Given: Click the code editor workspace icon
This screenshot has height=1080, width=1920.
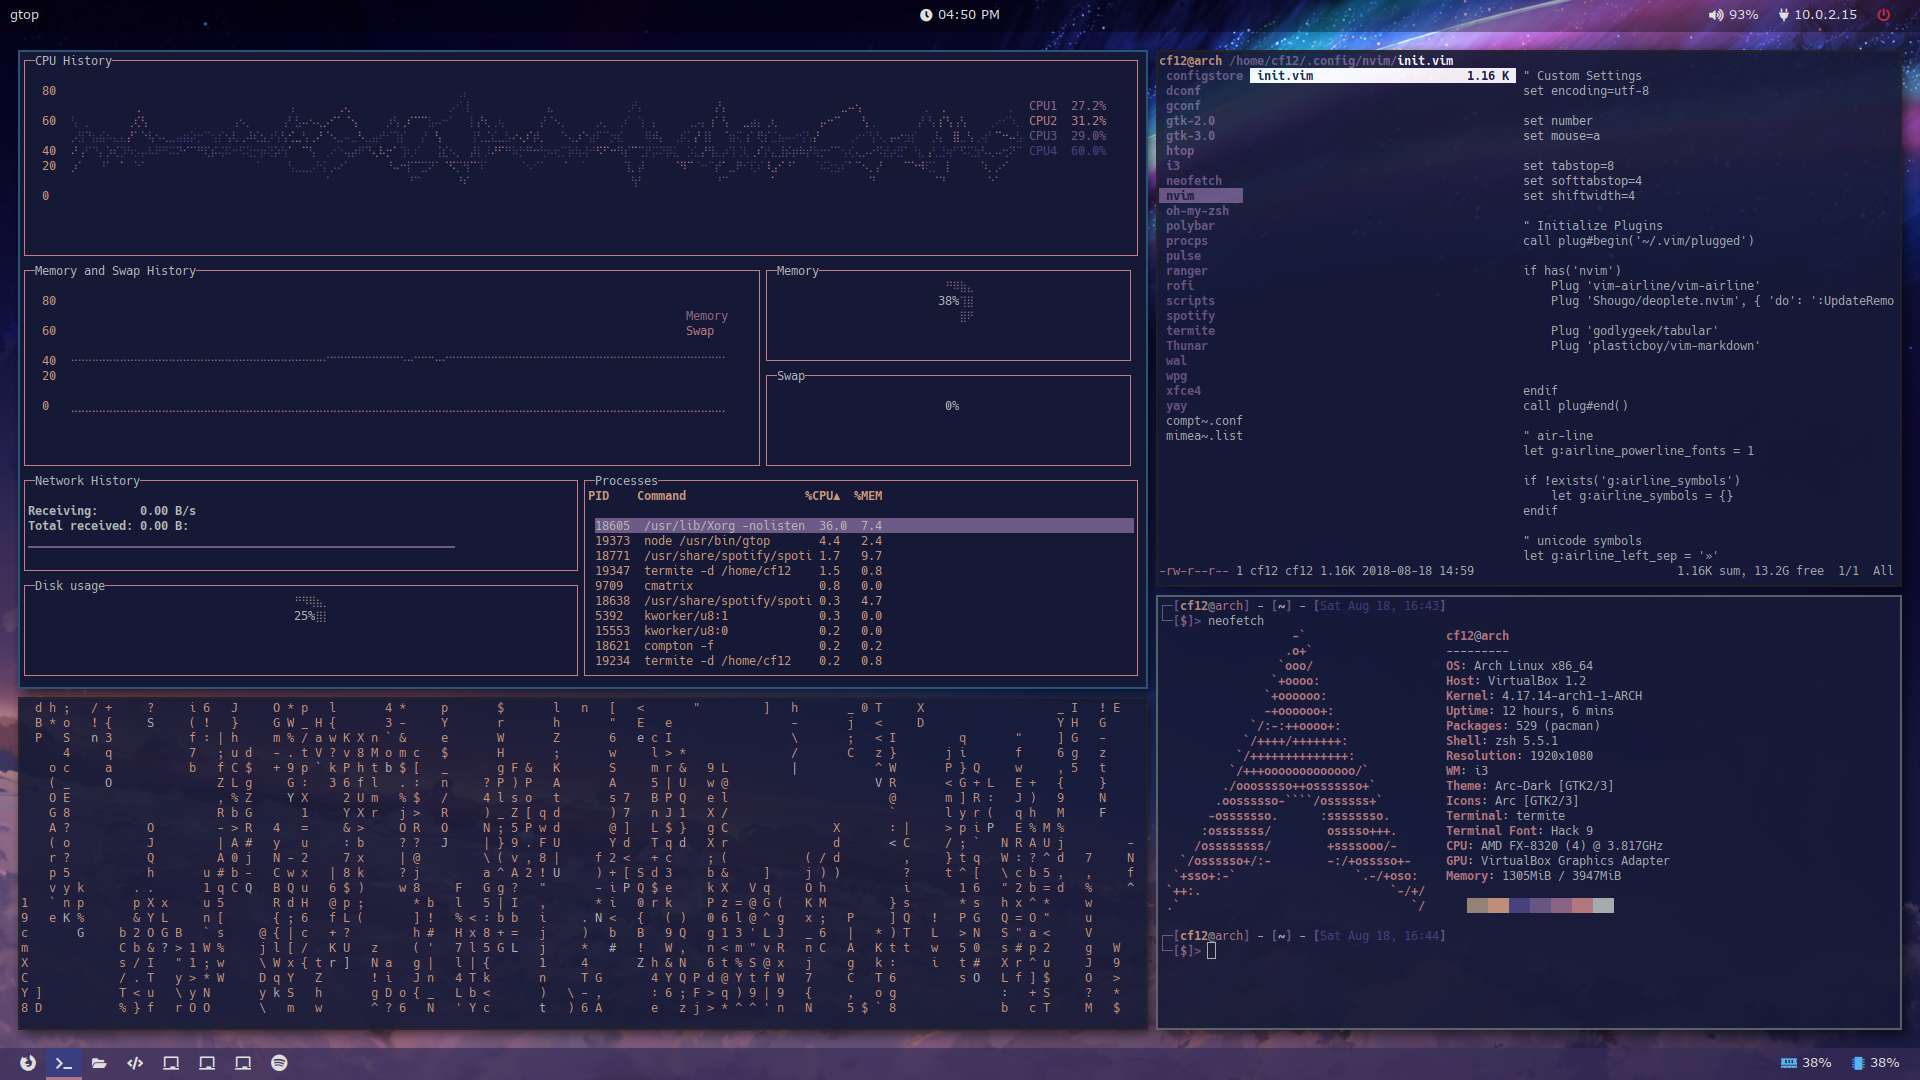Looking at the screenshot, I should tap(135, 1063).
